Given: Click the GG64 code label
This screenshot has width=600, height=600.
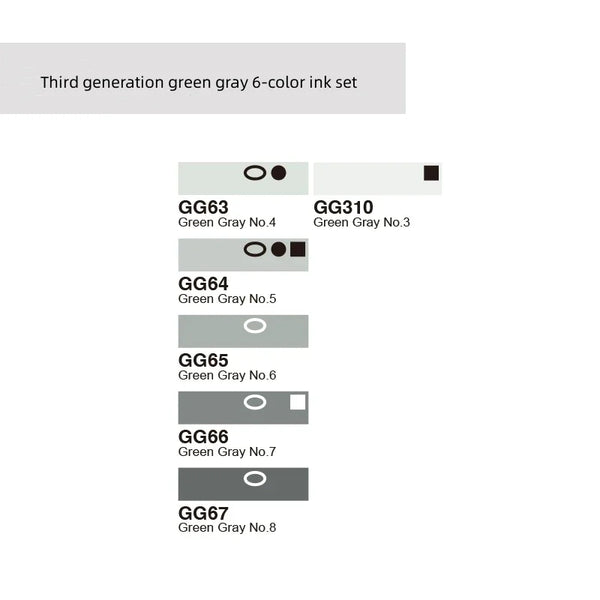Looking at the screenshot, I should [203, 284].
